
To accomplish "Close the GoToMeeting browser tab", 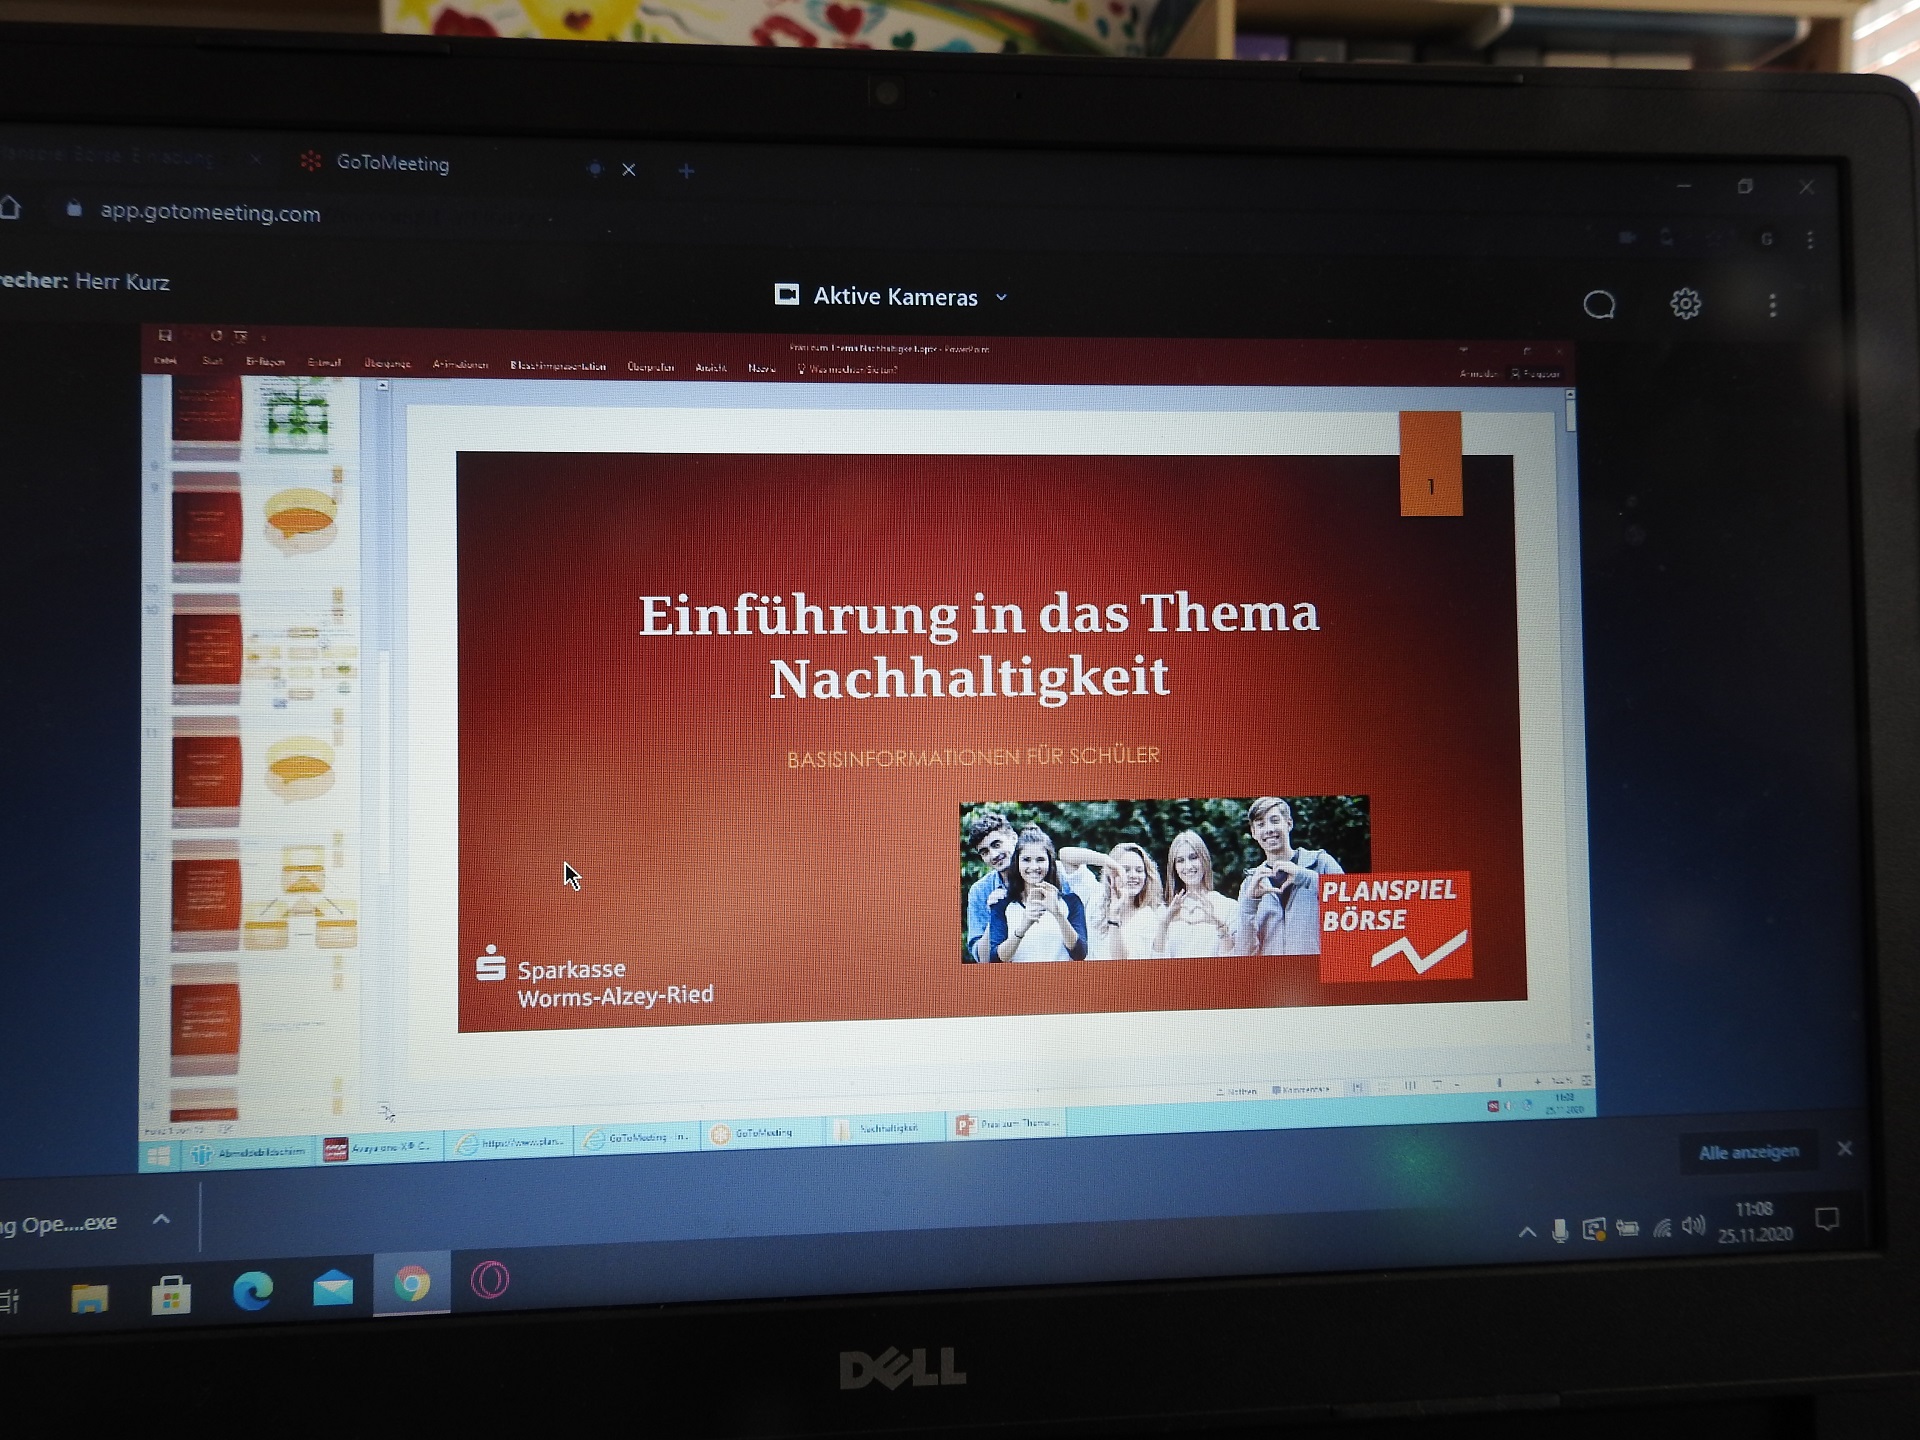I will pyautogui.click(x=629, y=170).
